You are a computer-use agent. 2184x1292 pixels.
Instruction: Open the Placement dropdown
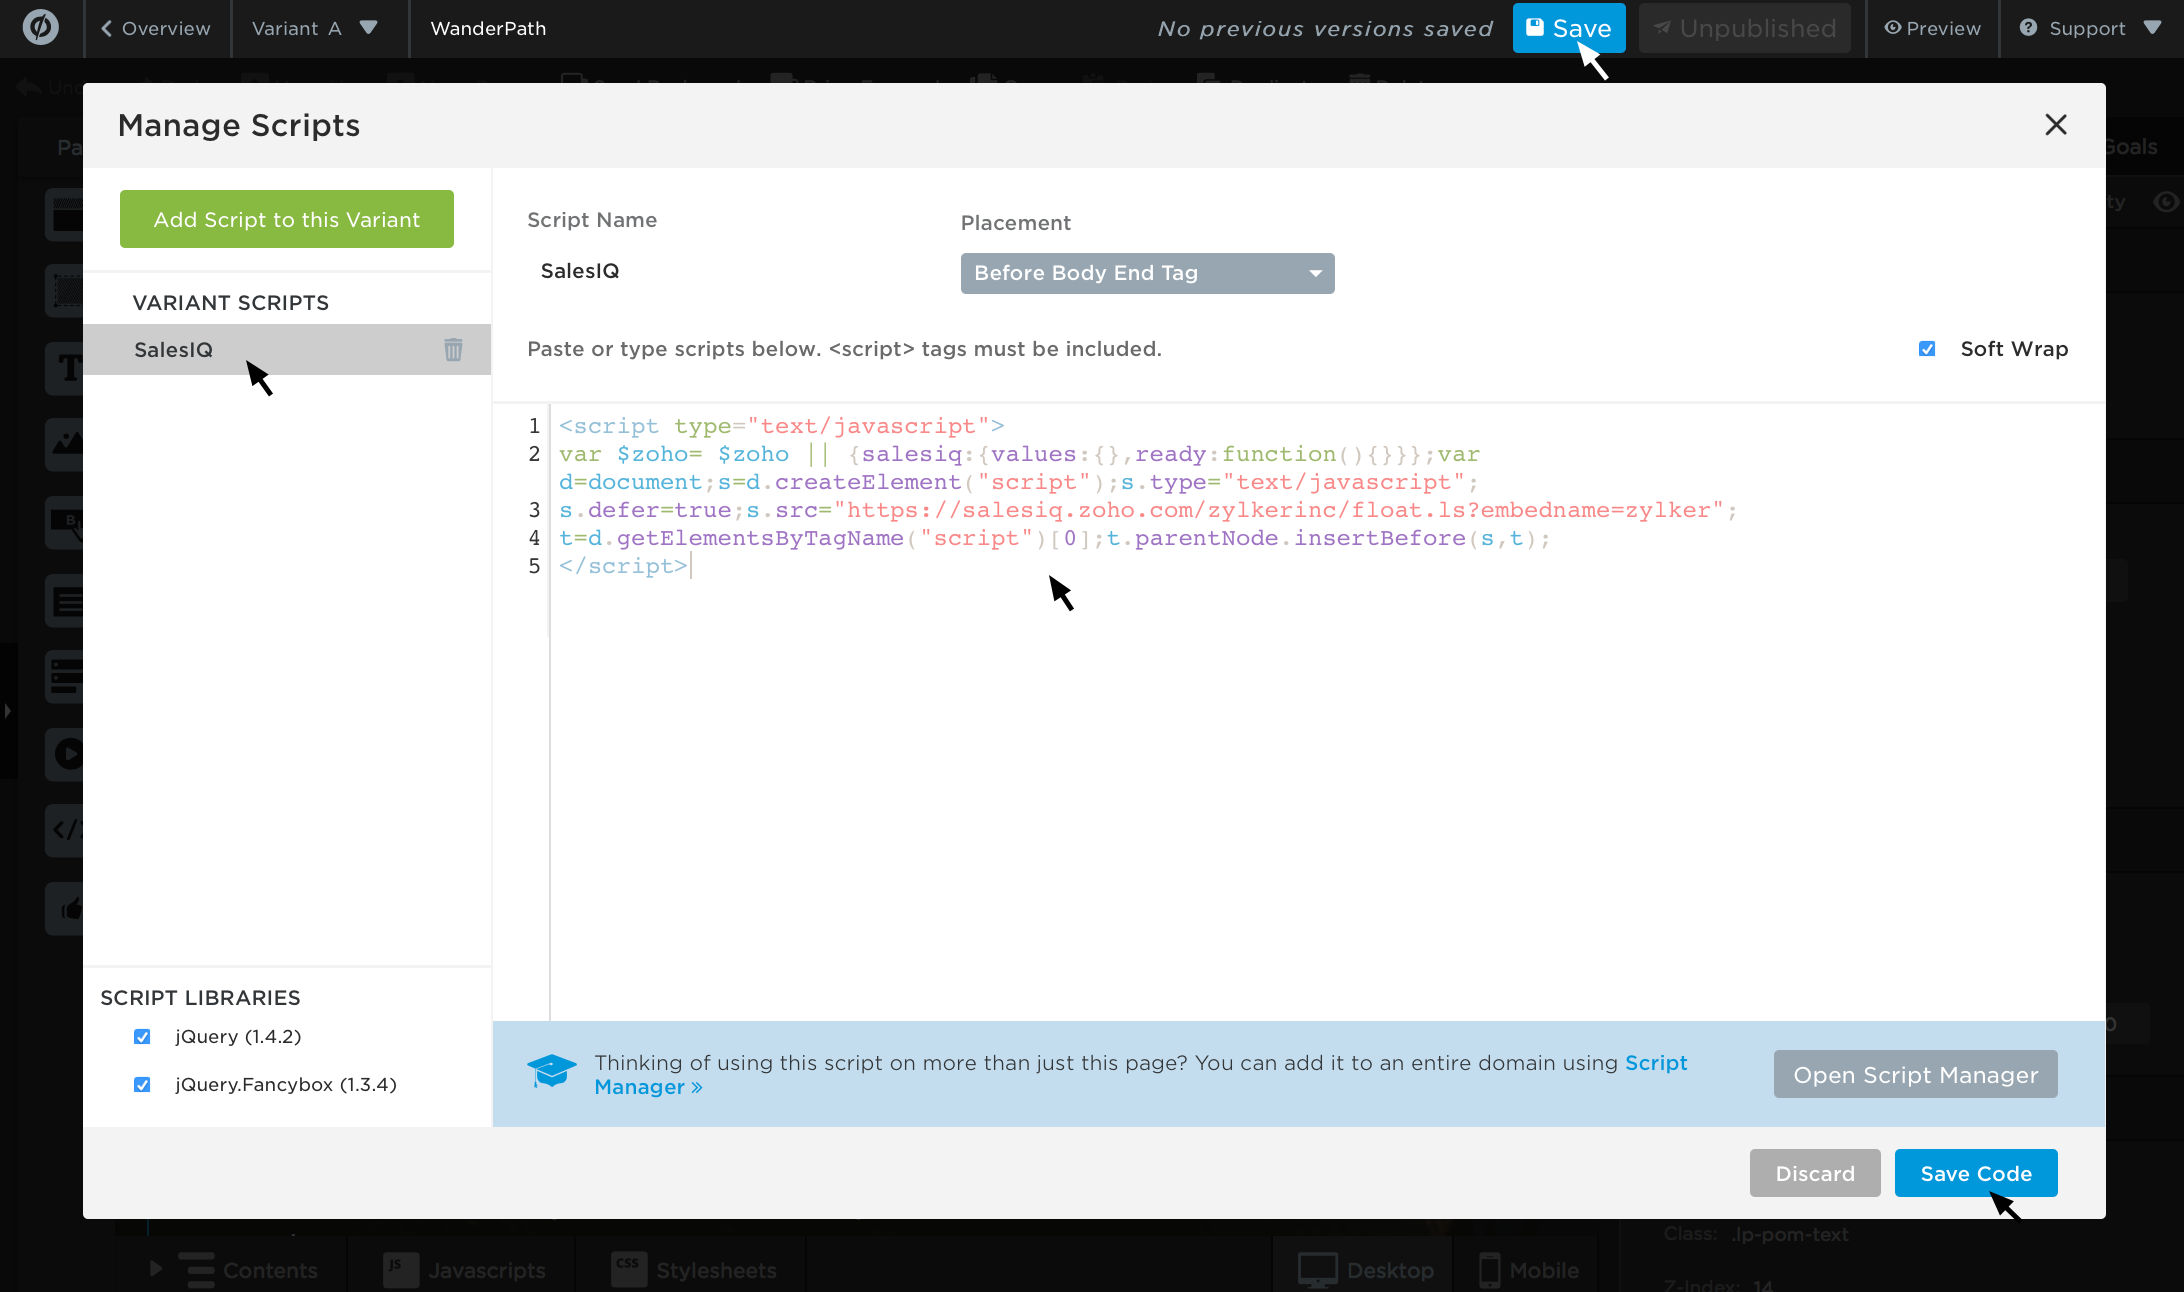coord(1147,273)
